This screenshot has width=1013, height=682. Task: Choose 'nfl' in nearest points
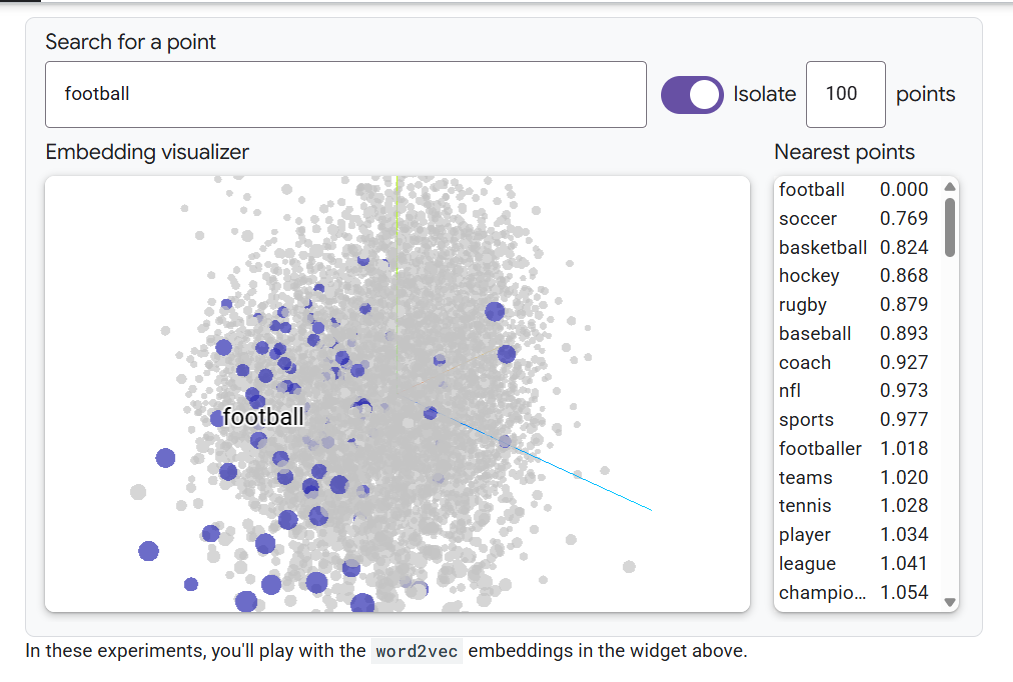[790, 391]
